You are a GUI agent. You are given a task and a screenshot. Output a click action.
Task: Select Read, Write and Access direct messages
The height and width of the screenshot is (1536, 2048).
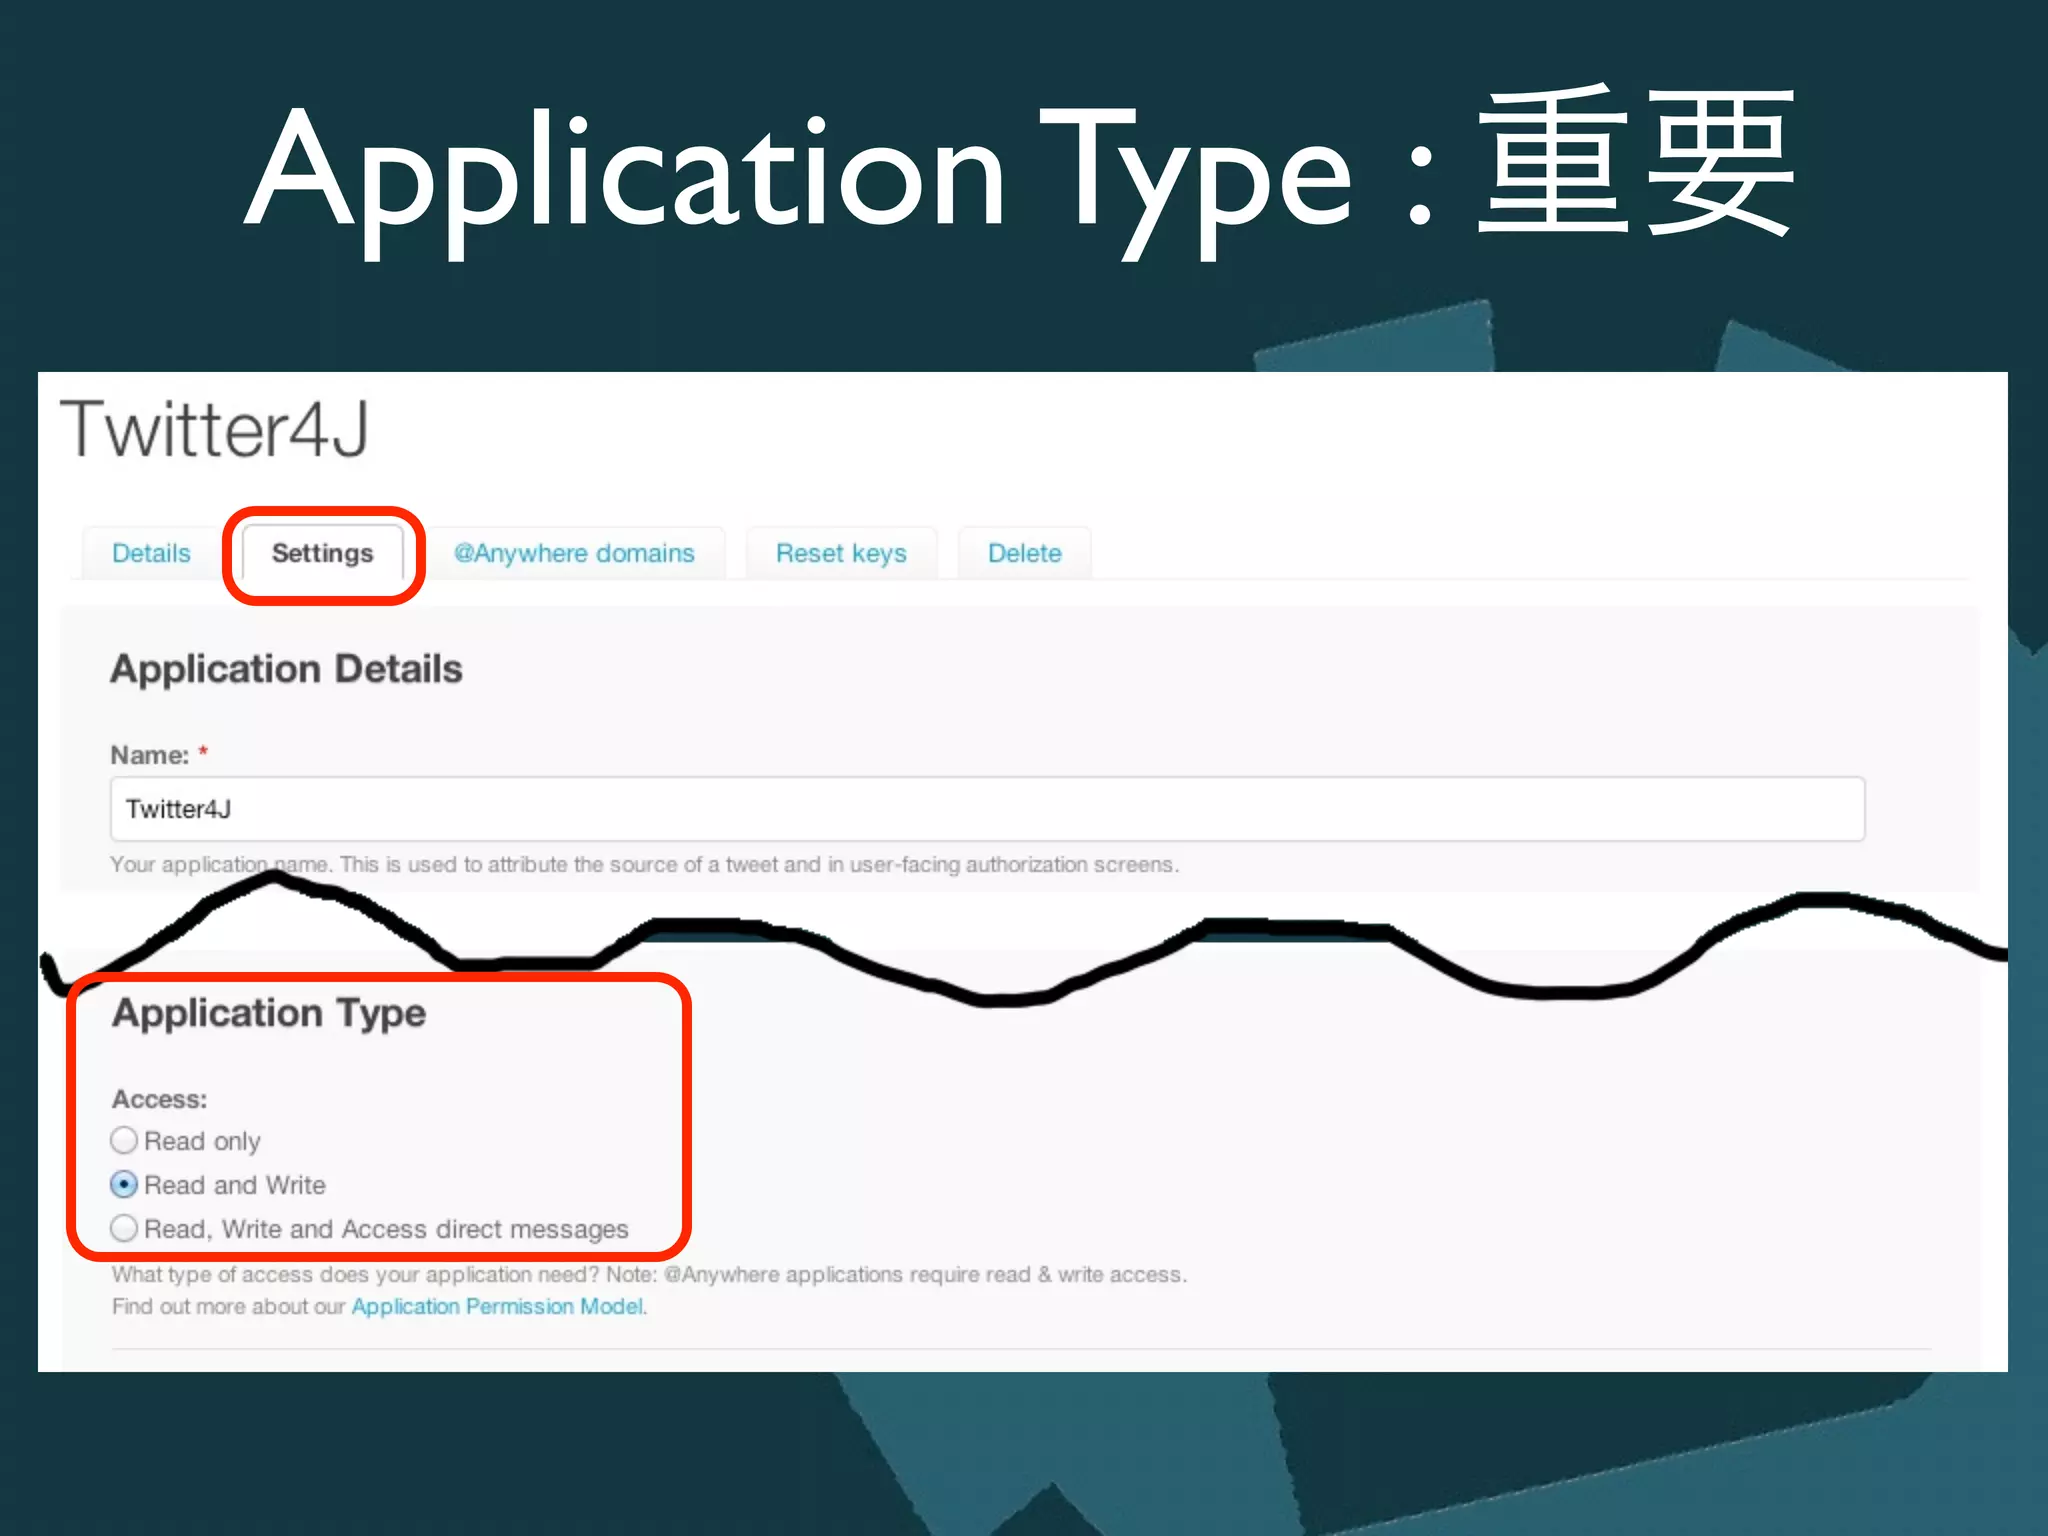(x=124, y=1228)
